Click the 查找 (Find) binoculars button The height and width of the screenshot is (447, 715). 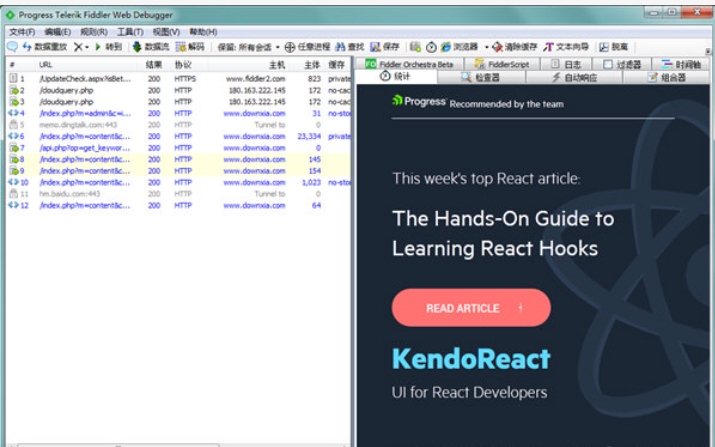click(x=350, y=47)
